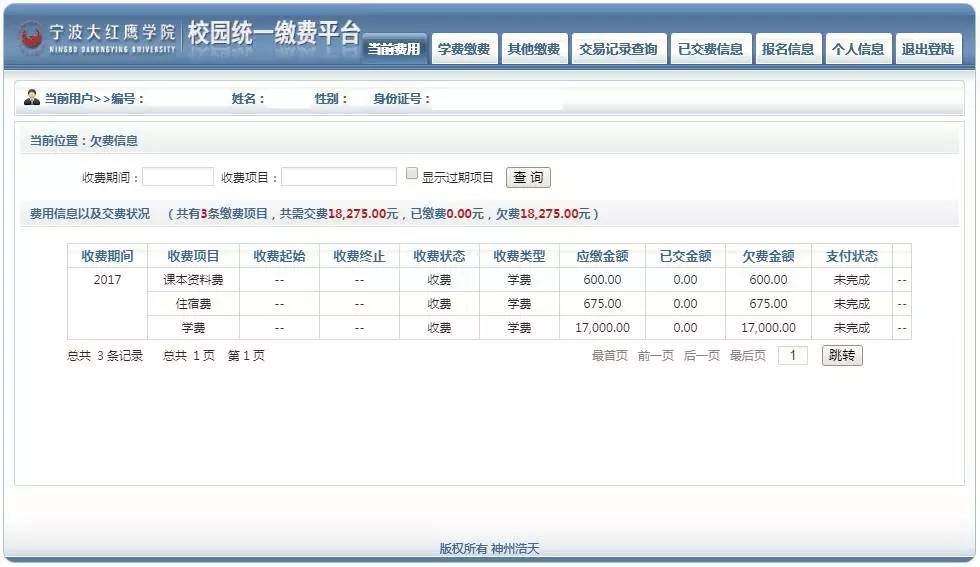This screenshot has width=980, height=567.
Task: Open the 个人信息 tab
Action: (858, 49)
